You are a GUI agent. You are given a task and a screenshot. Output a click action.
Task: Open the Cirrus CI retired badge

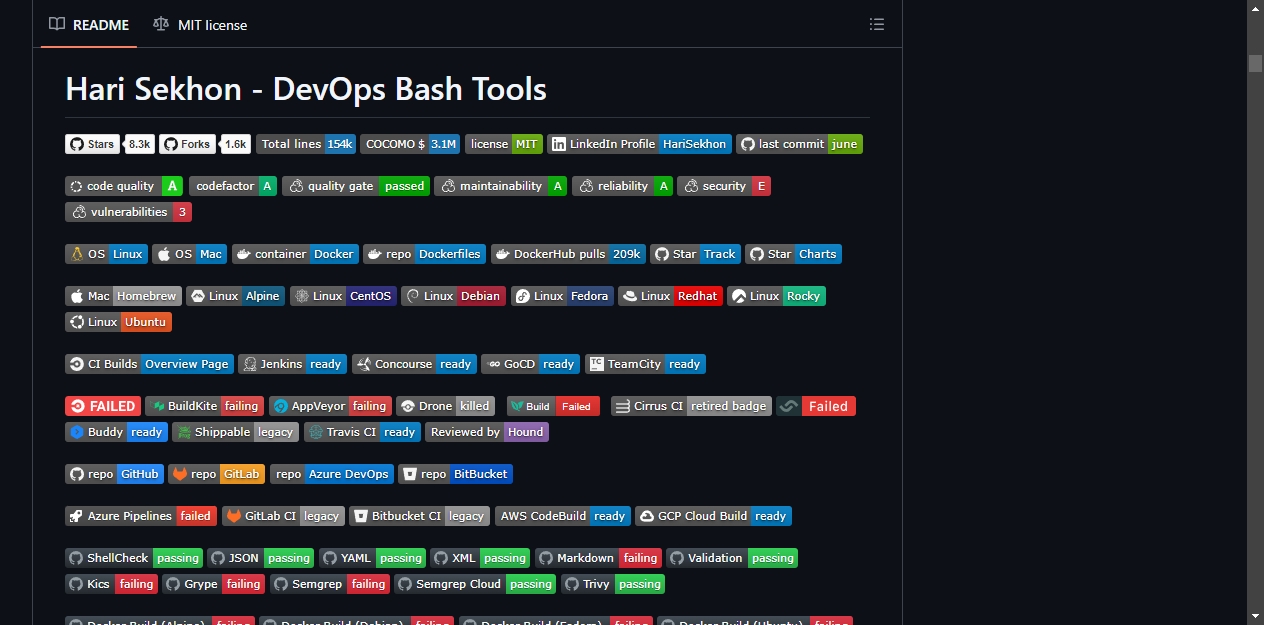tap(692, 406)
